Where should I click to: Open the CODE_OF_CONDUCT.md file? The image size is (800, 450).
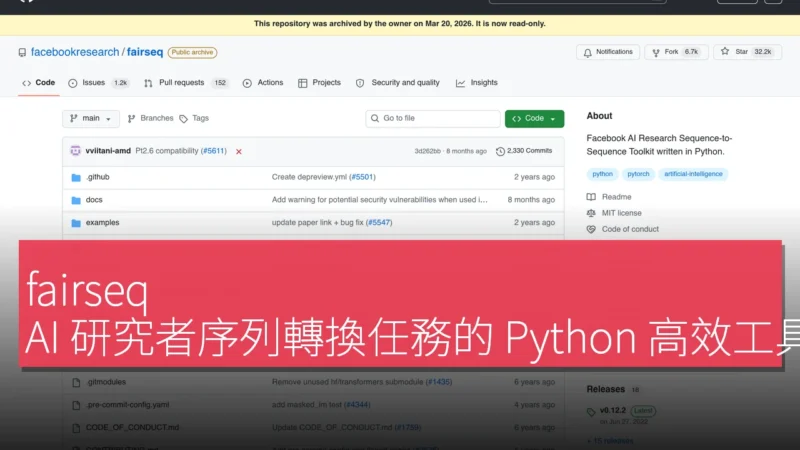click(132, 428)
